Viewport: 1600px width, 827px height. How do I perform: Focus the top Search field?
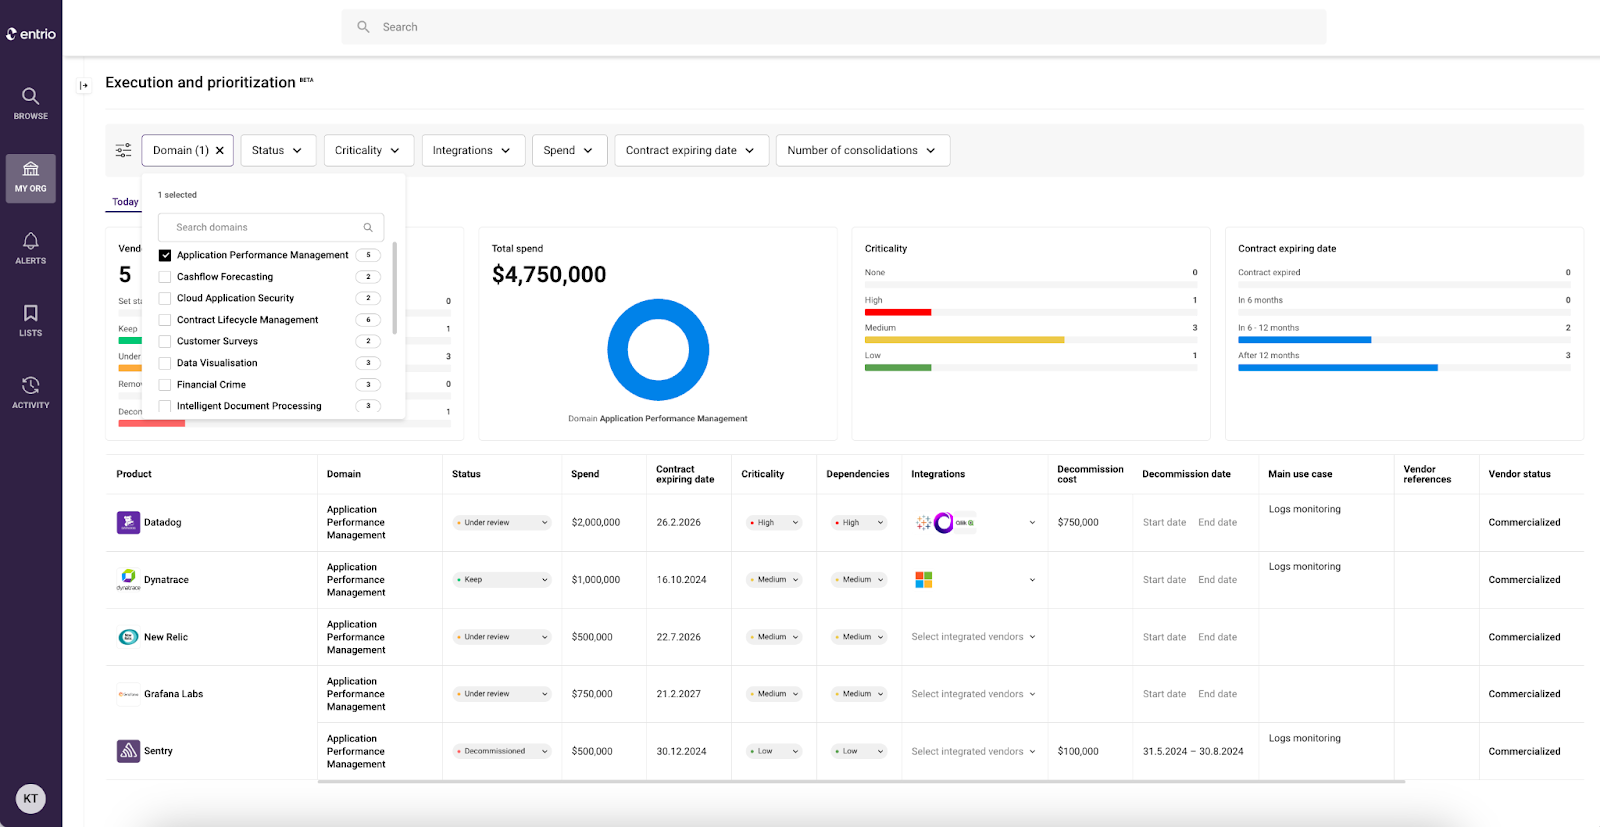point(834,27)
